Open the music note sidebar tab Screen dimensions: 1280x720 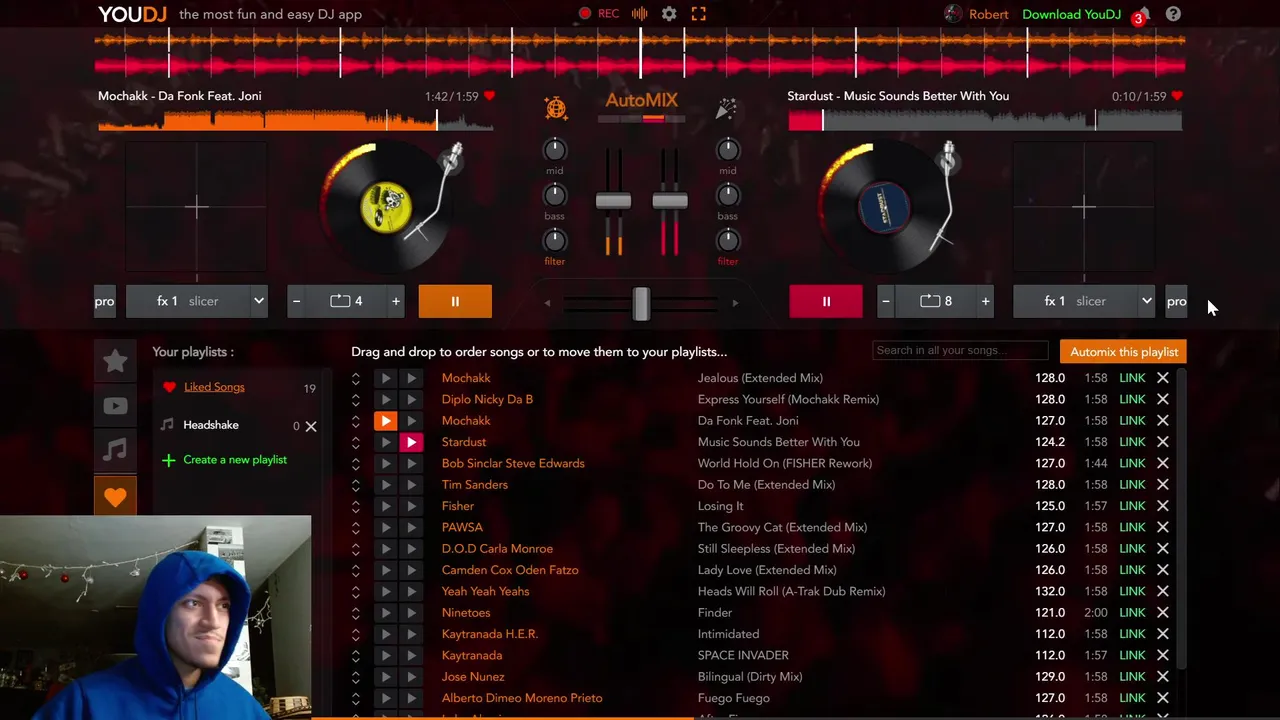(115, 450)
